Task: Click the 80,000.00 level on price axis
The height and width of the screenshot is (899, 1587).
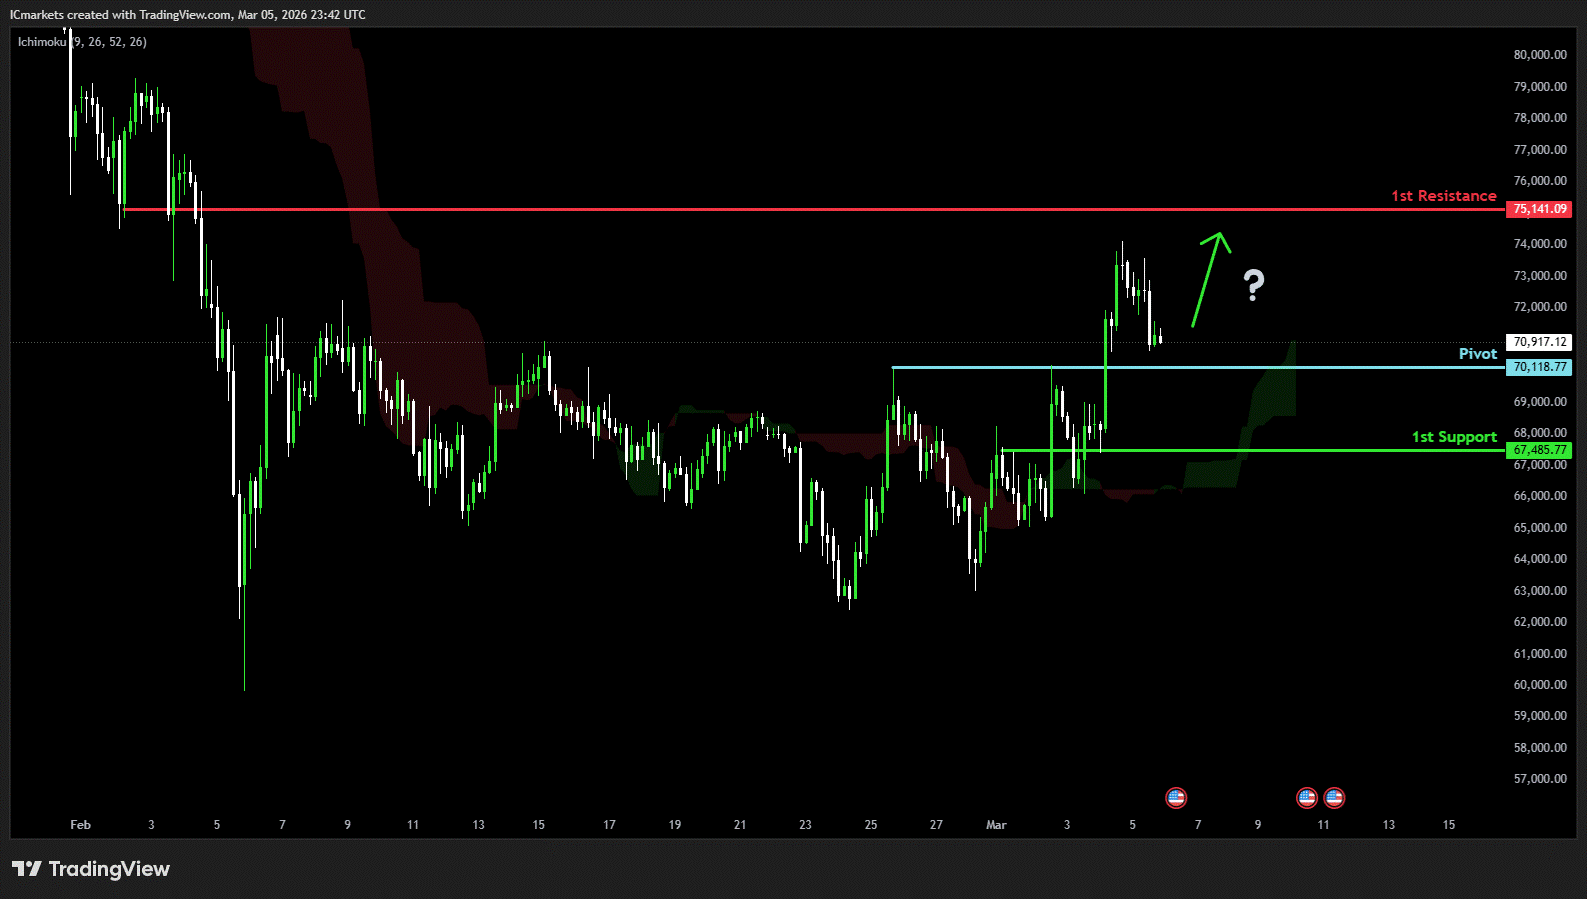Action: [1539, 55]
